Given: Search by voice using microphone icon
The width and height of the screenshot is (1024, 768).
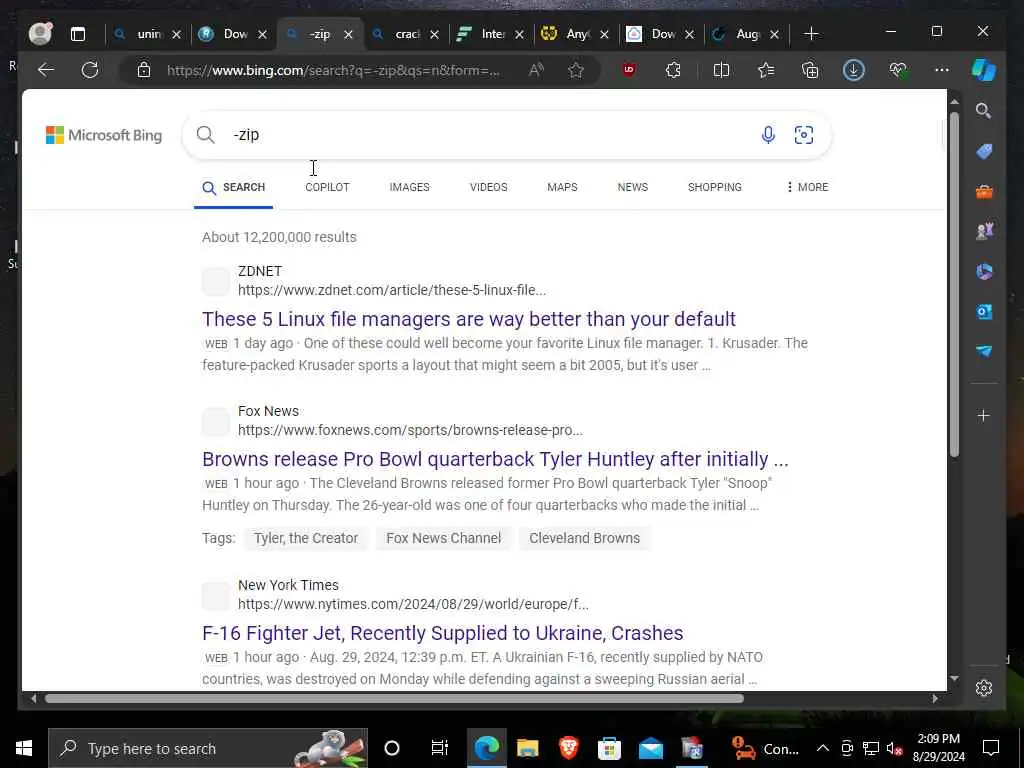Looking at the screenshot, I should 768,135.
